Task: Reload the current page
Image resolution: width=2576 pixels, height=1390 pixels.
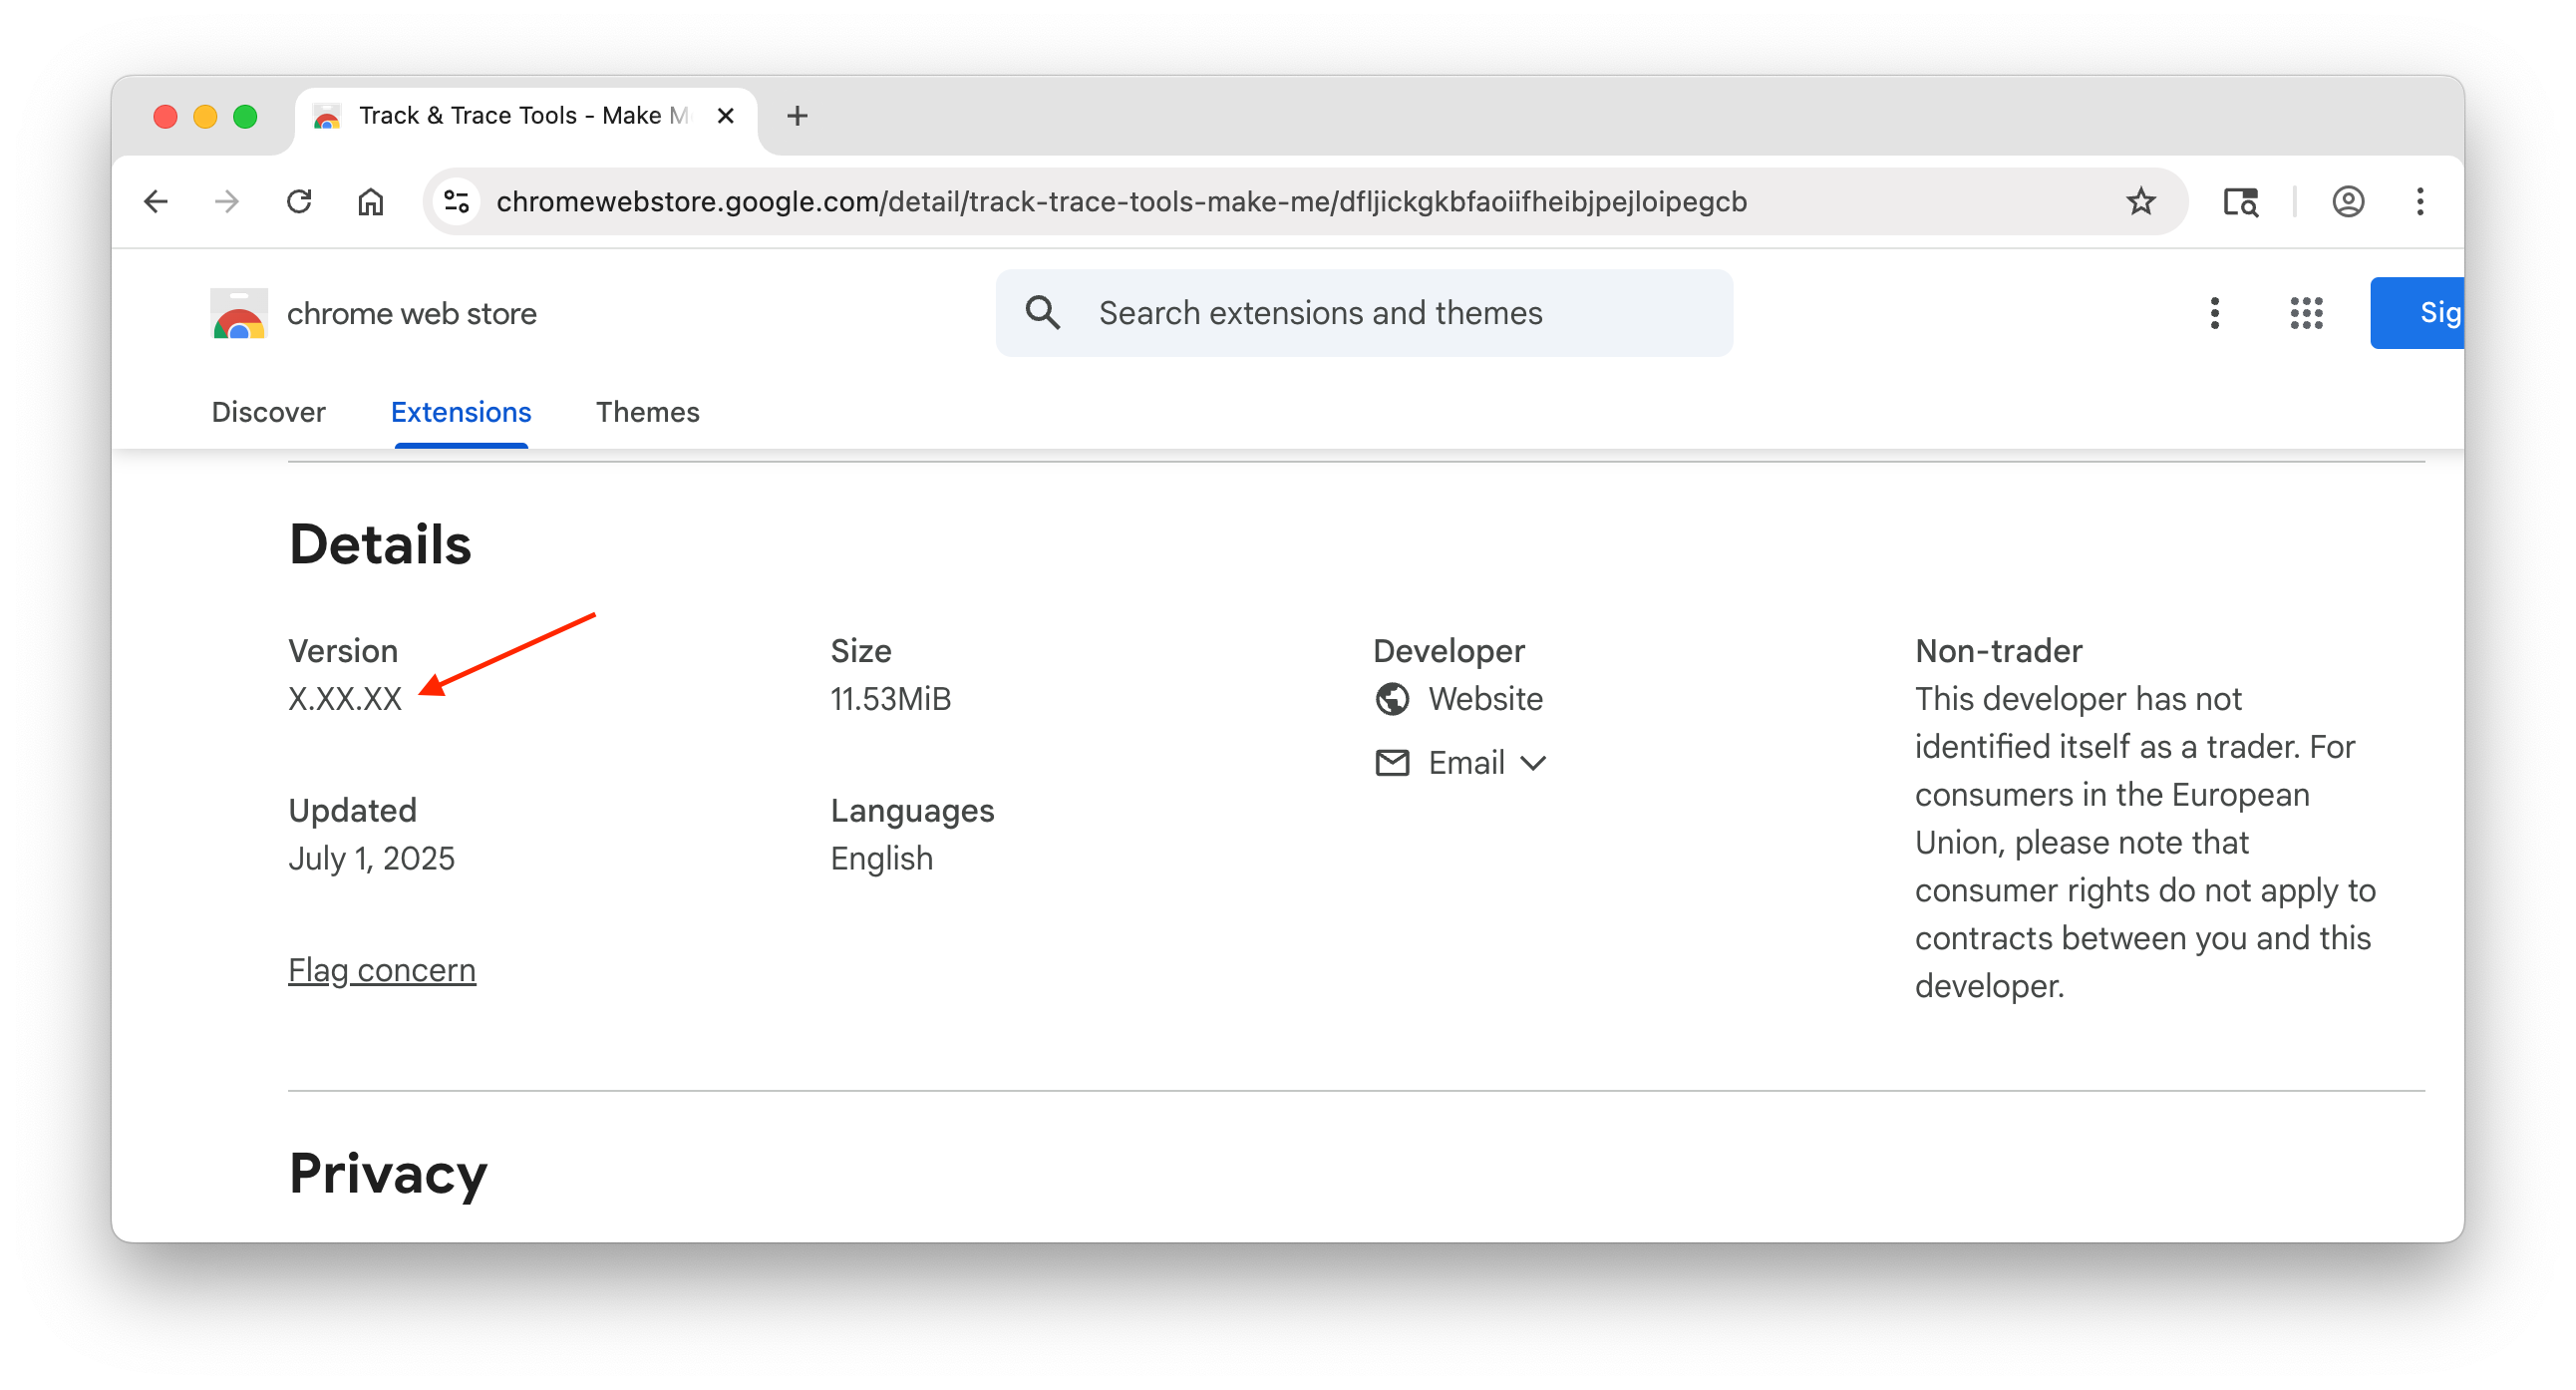Action: pyautogui.click(x=299, y=202)
